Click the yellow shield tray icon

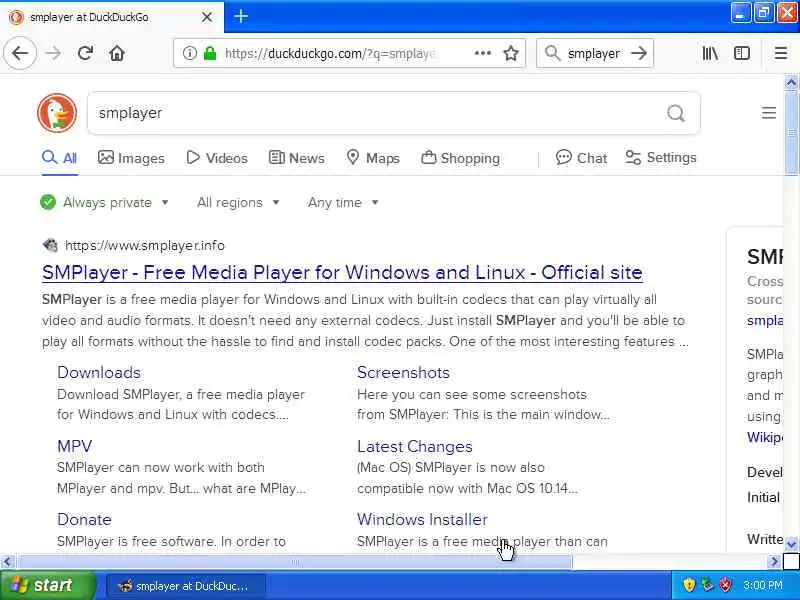[x=689, y=585]
